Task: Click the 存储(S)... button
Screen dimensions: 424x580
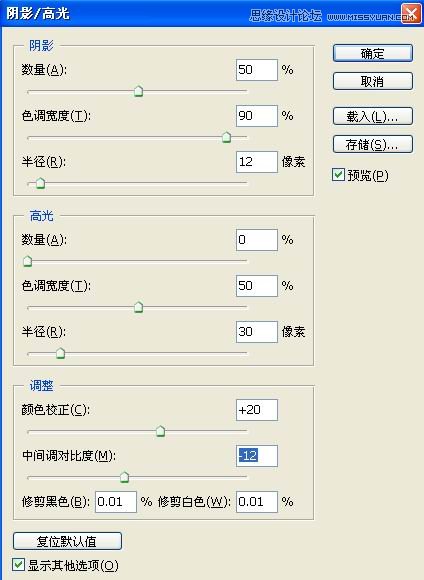Action: pyautogui.click(x=373, y=144)
